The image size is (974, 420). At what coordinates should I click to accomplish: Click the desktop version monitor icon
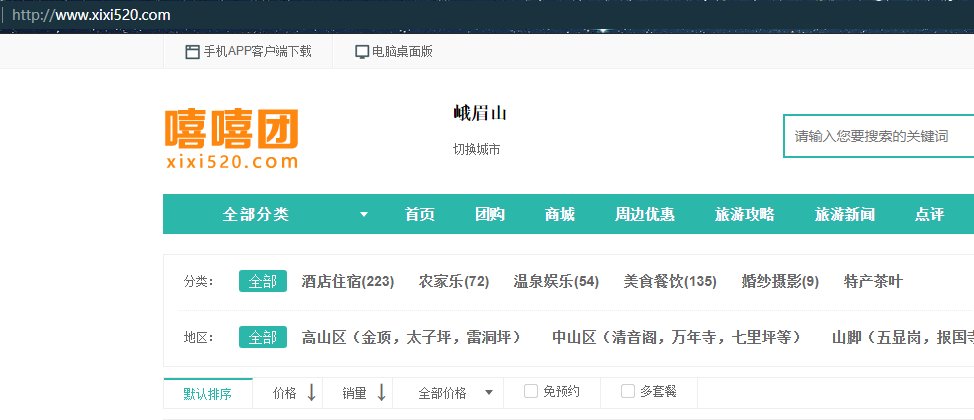[362, 52]
